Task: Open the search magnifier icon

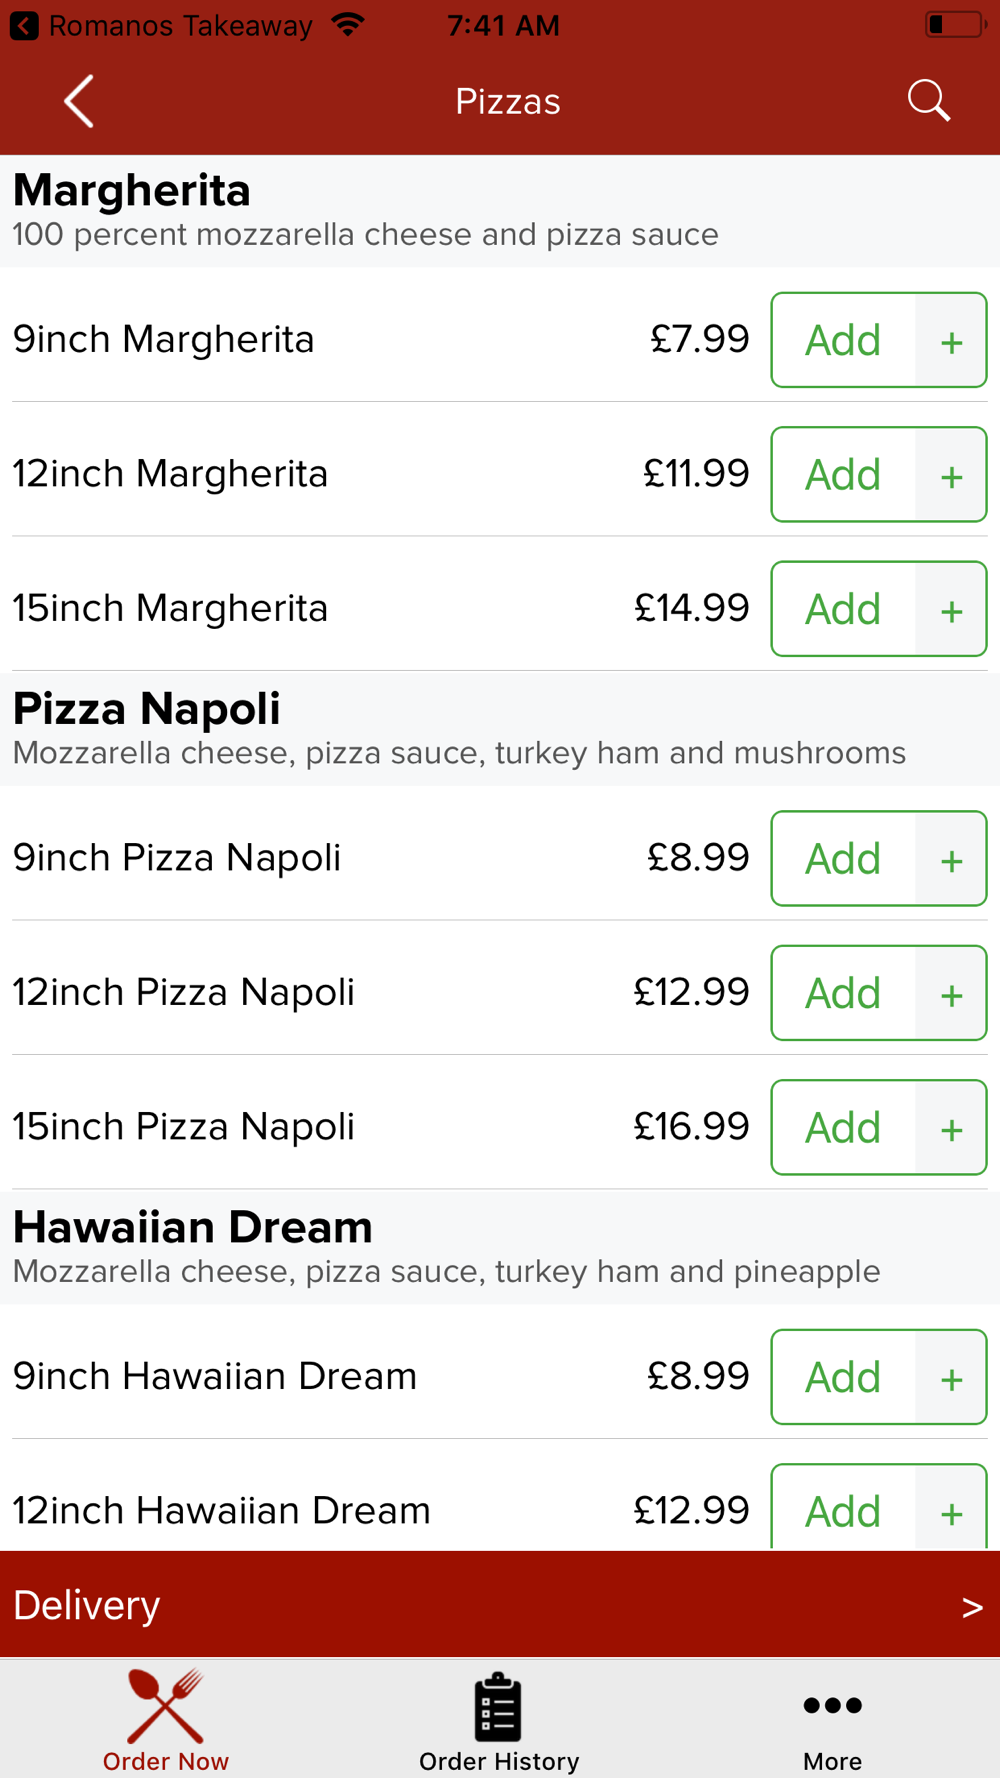Action: (928, 101)
